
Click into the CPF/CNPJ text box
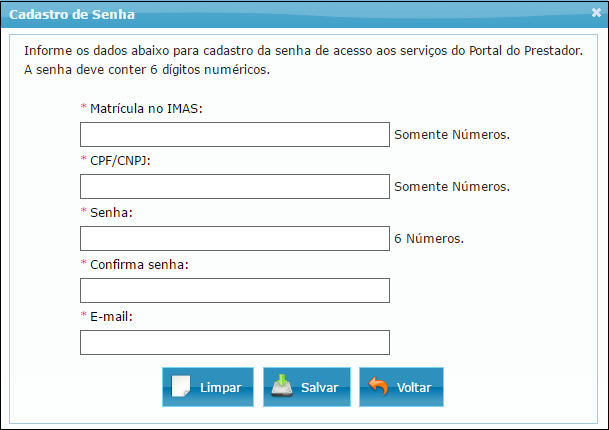point(234,187)
